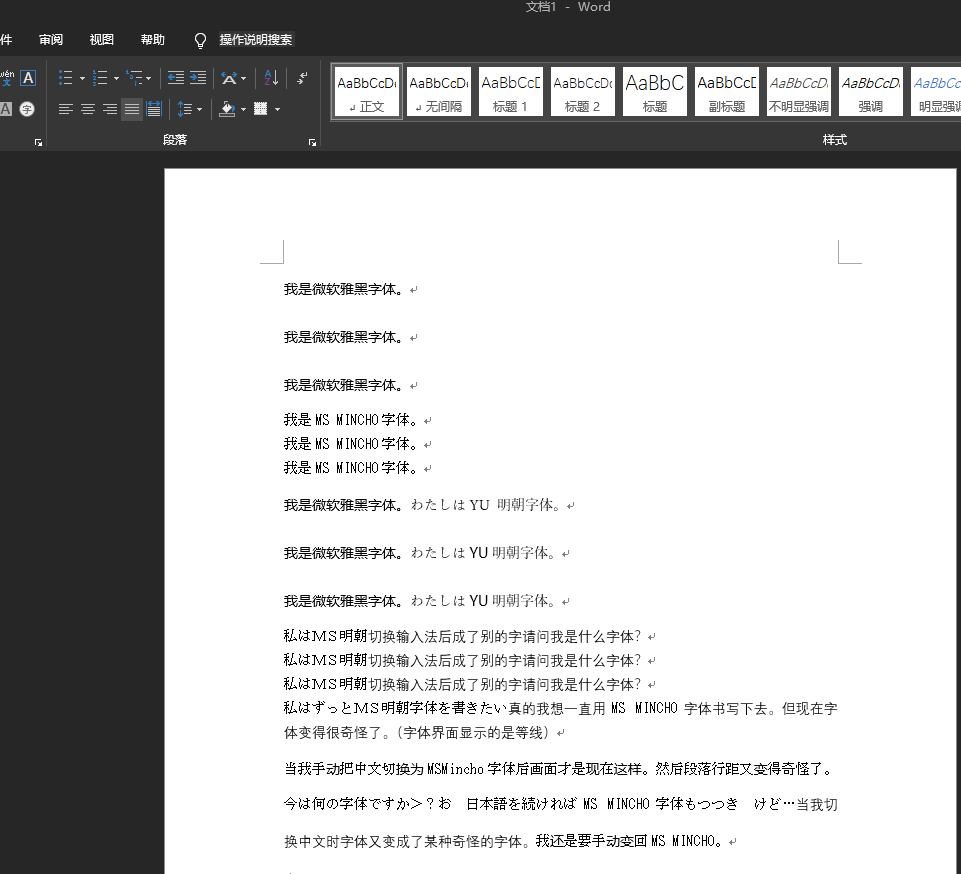961x874 pixels.
Task: Align text right
Action: (x=110, y=109)
